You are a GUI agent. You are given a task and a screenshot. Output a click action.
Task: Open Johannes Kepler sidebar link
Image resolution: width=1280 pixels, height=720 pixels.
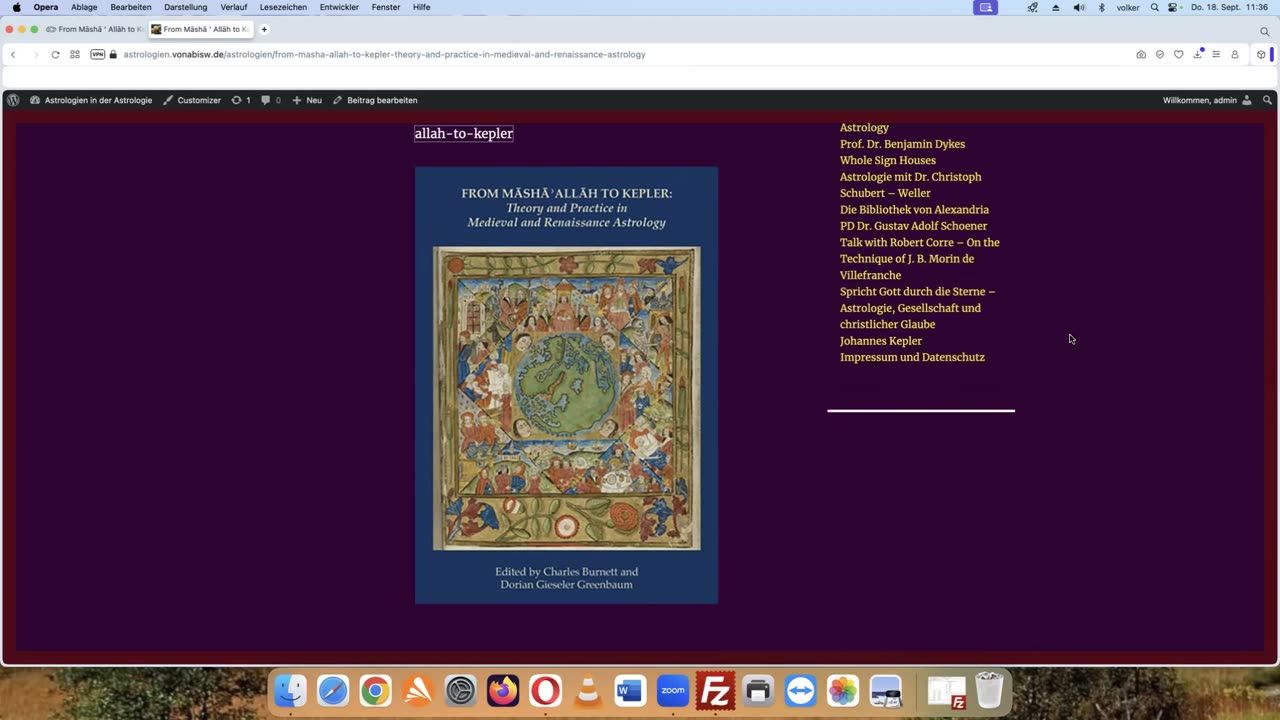pos(881,341)
